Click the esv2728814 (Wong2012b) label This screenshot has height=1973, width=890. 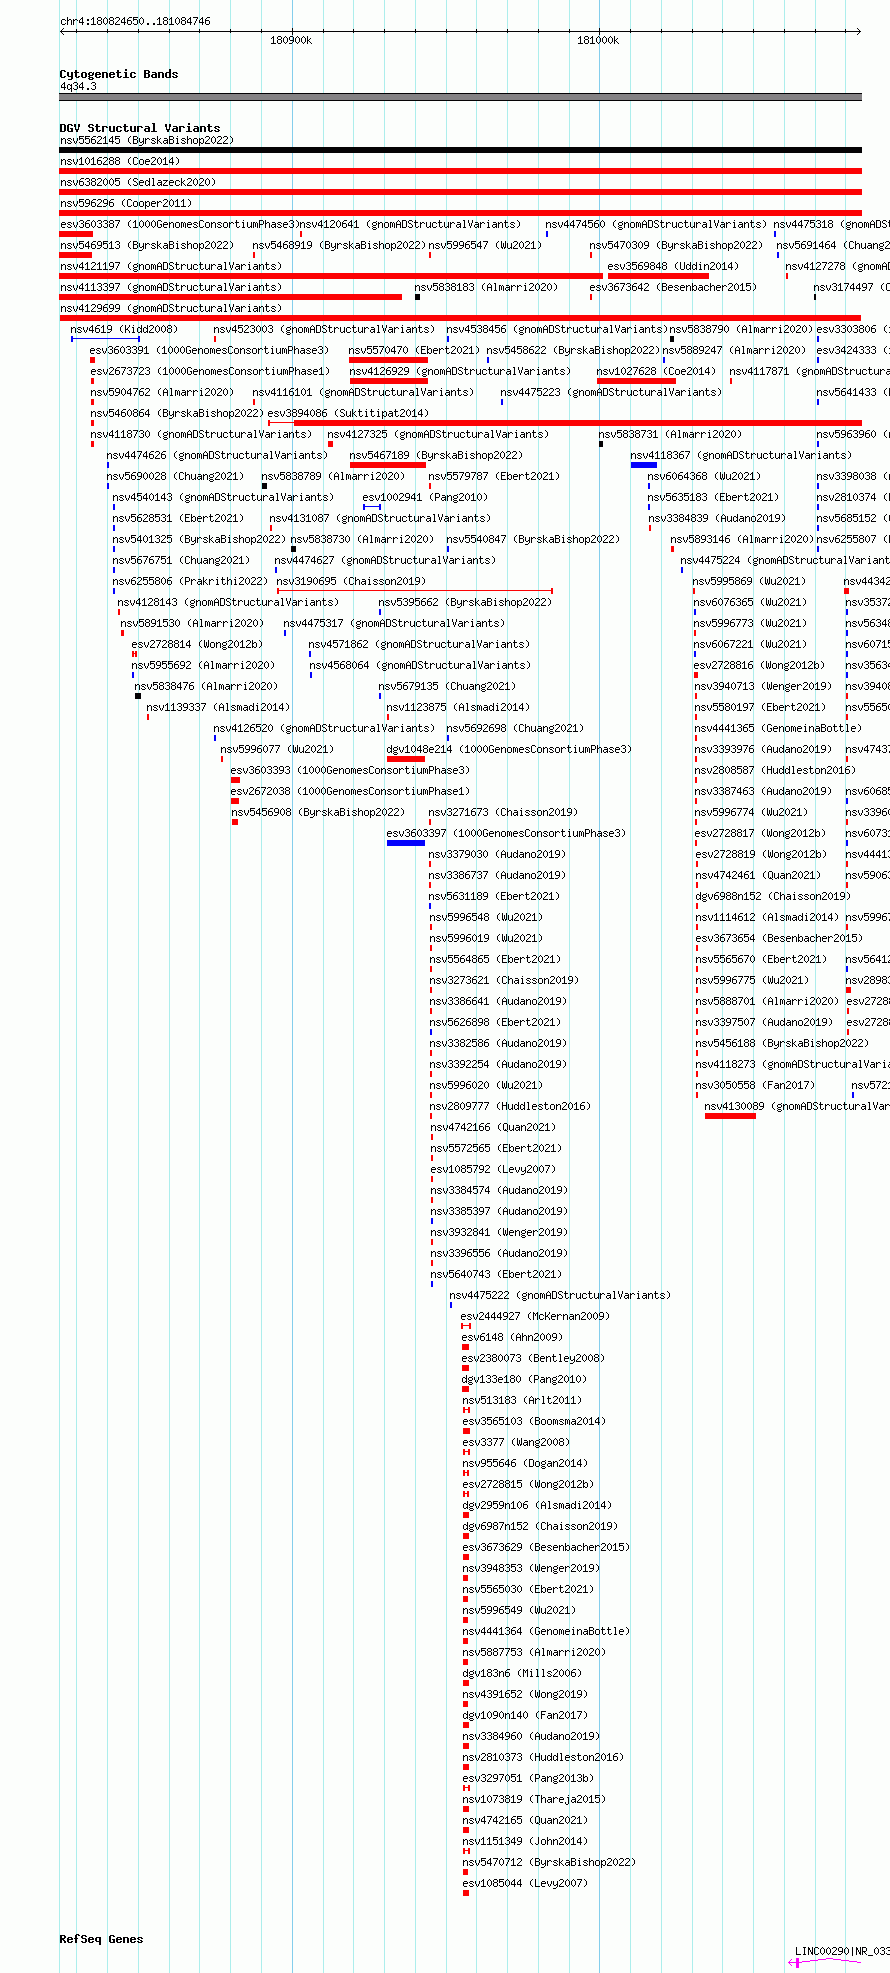tap(197, 644)
